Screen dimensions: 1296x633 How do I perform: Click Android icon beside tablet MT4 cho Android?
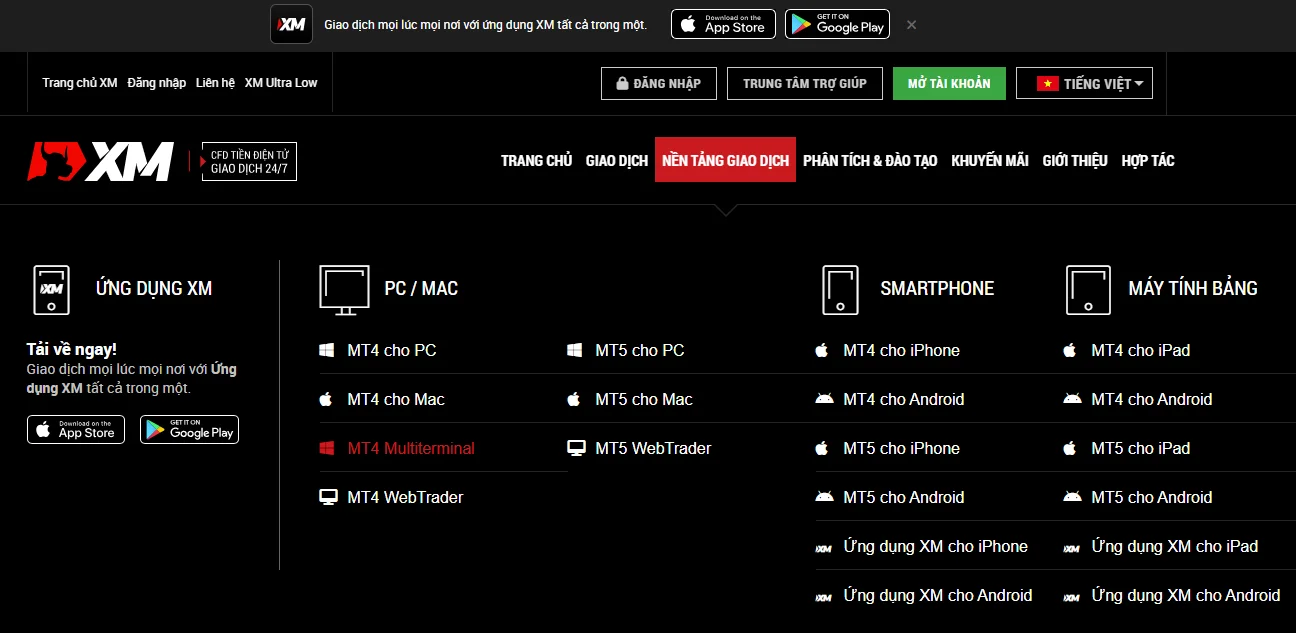(x=1072, y=399)
